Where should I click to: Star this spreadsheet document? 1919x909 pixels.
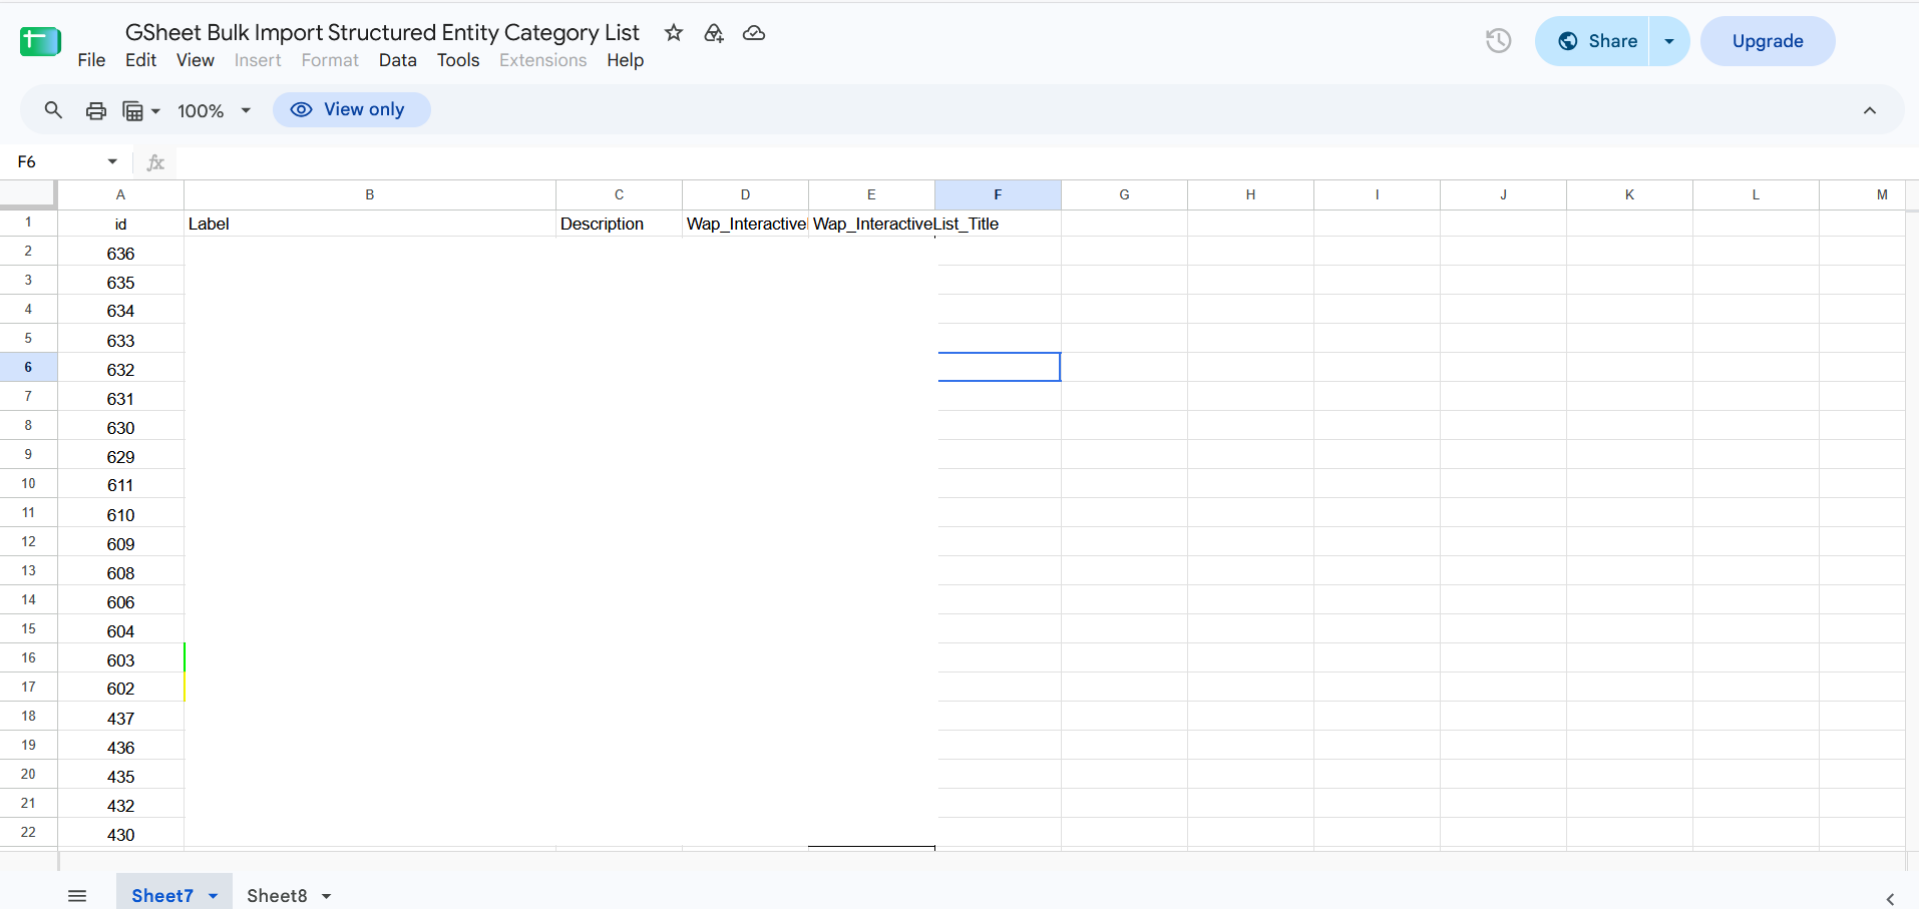[673, 33]
